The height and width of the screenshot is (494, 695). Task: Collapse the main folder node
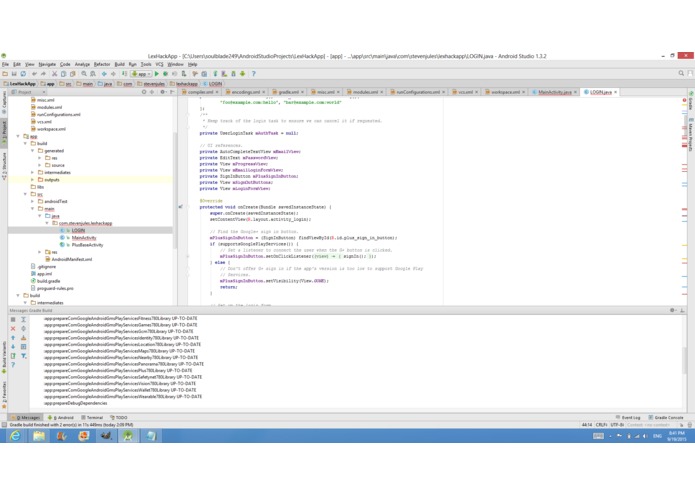click(x=32, y=209)
